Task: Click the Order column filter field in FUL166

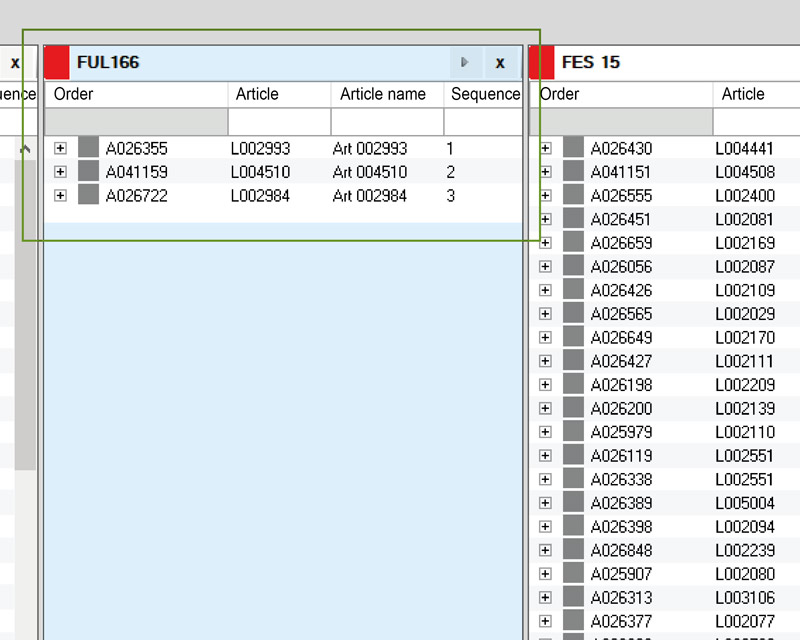Action: click(x=135, y=120)
